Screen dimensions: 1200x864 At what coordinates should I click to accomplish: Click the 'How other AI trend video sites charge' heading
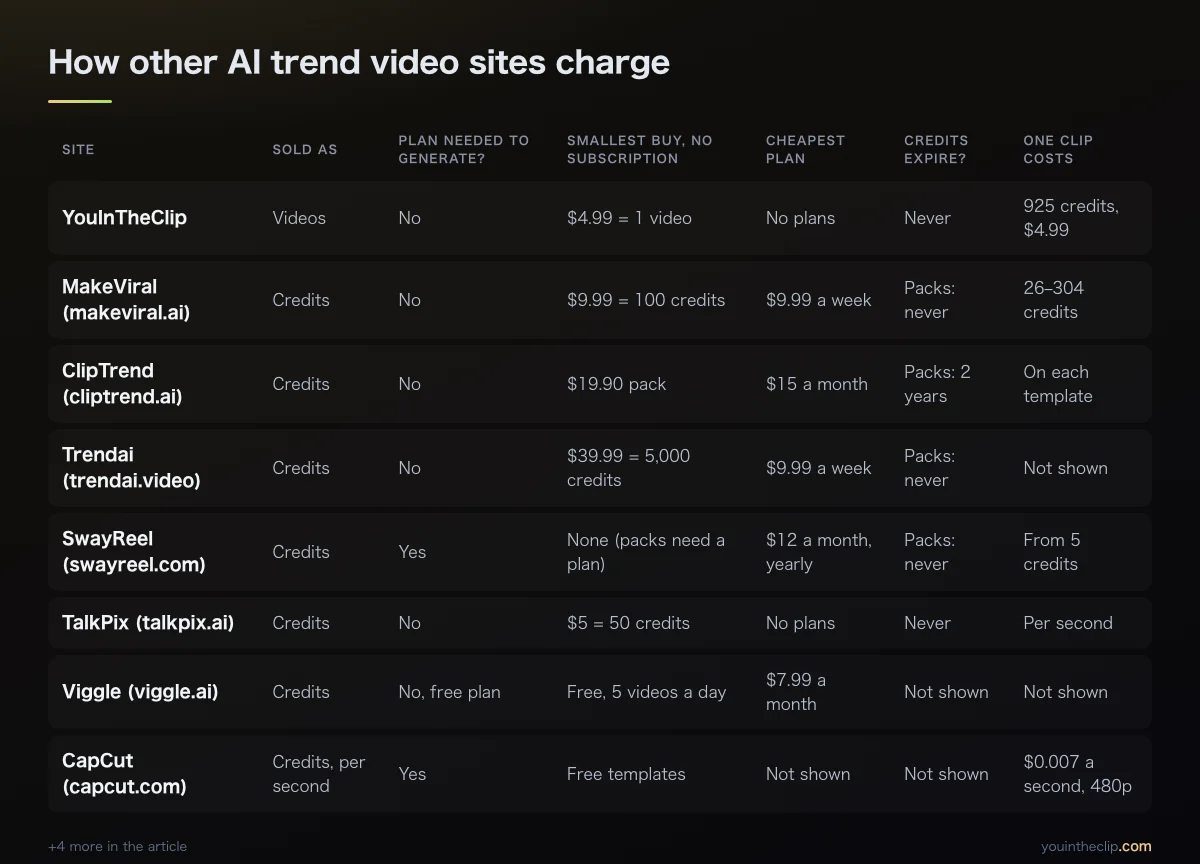[359, 62]
